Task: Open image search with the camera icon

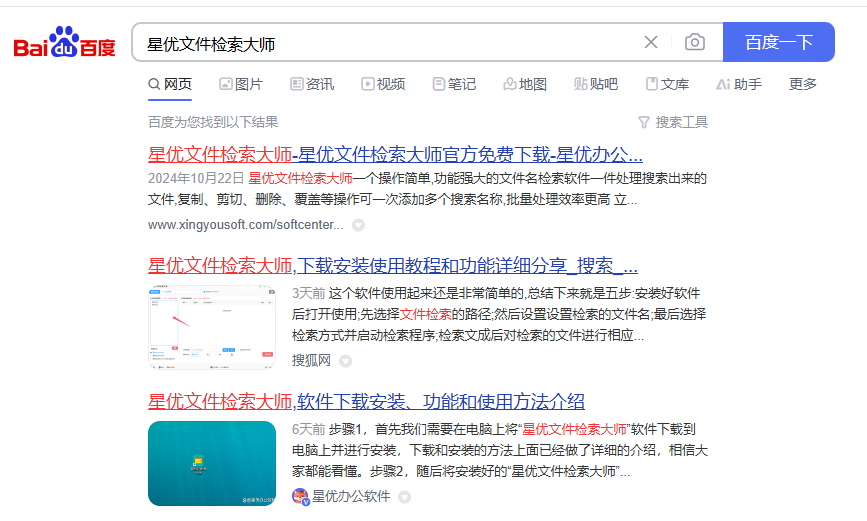Action: 694,42
